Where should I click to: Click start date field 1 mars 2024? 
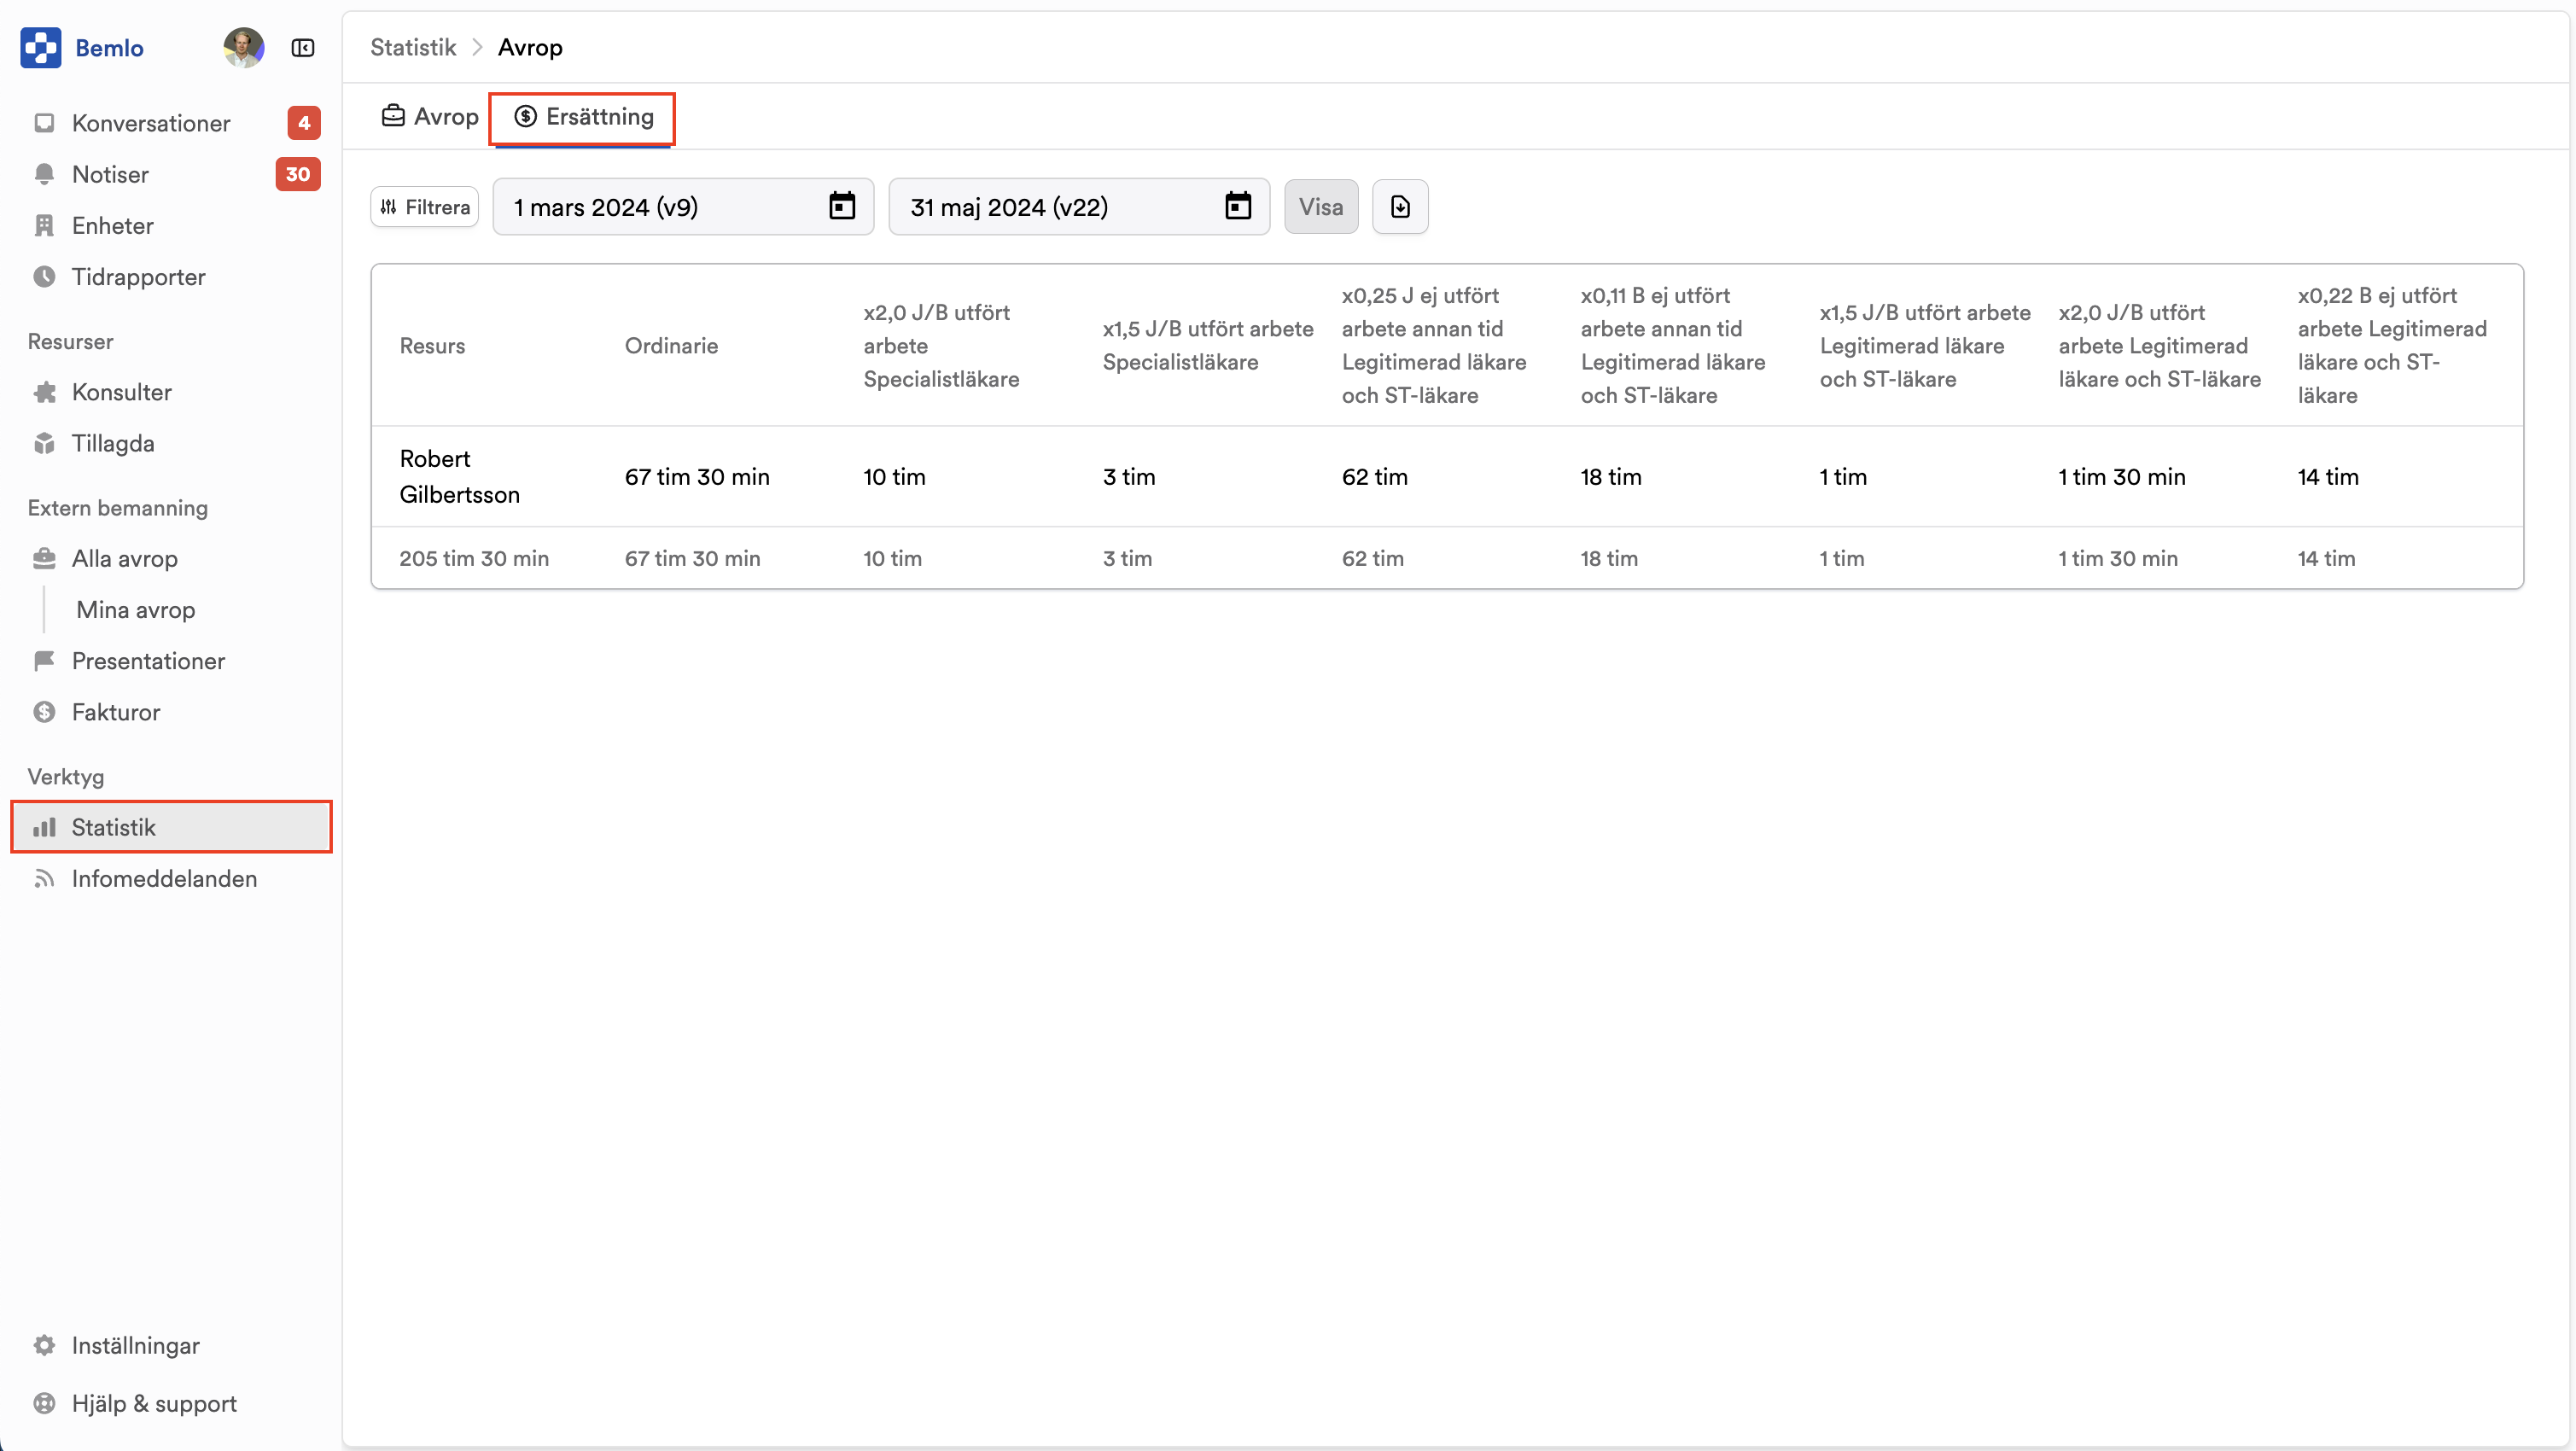683,206
